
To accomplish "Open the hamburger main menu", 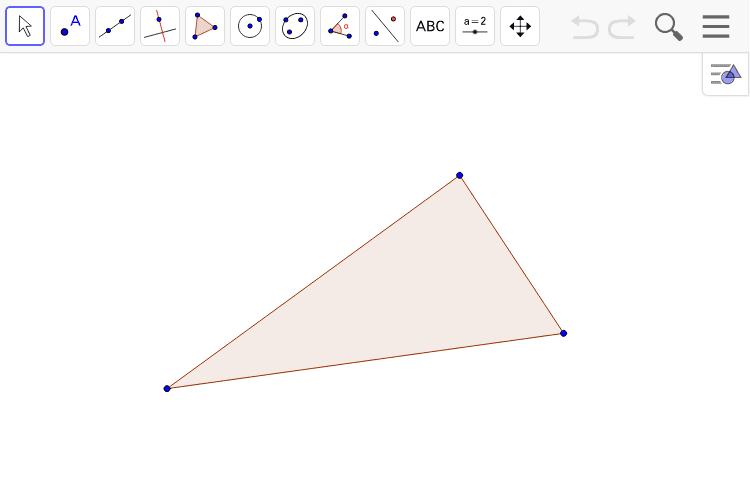I will pos(716,26).
